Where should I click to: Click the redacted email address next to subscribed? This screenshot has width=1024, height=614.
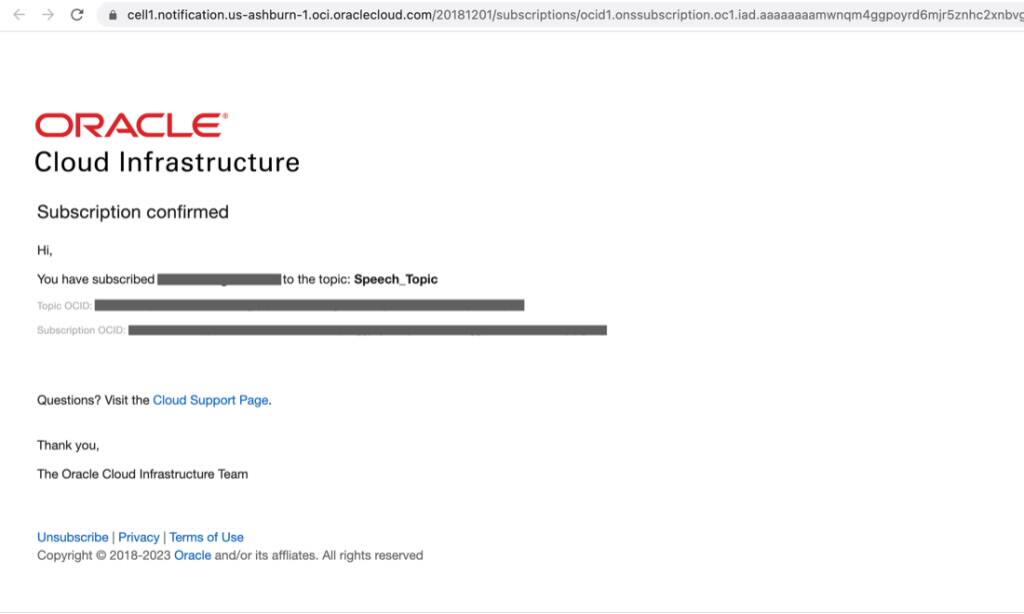pyautogui.click(x=218, y=279)
